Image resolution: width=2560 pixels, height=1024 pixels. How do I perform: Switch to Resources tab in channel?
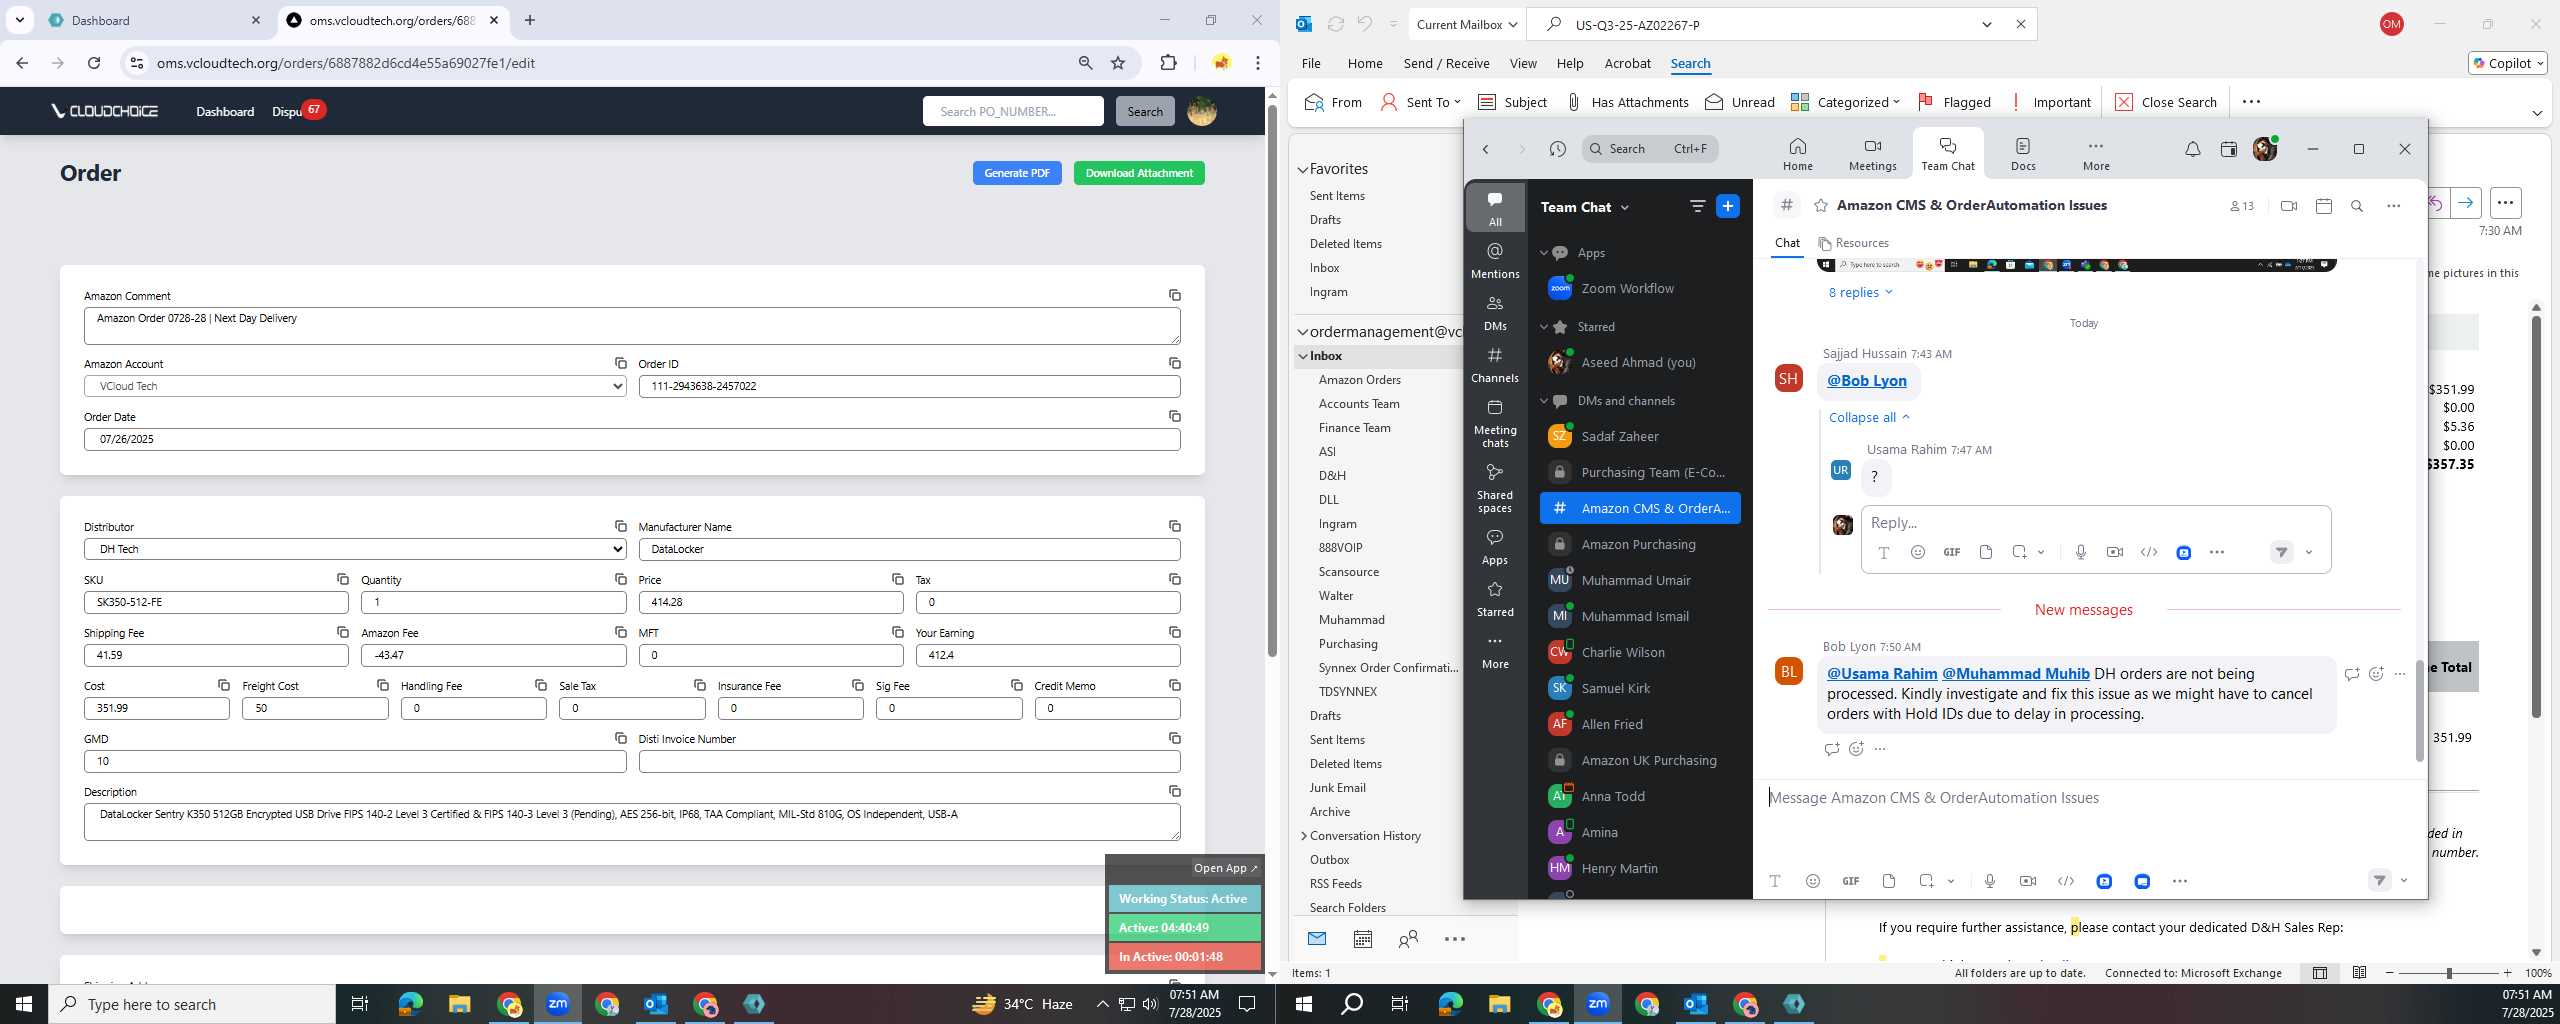point(1853,243)
